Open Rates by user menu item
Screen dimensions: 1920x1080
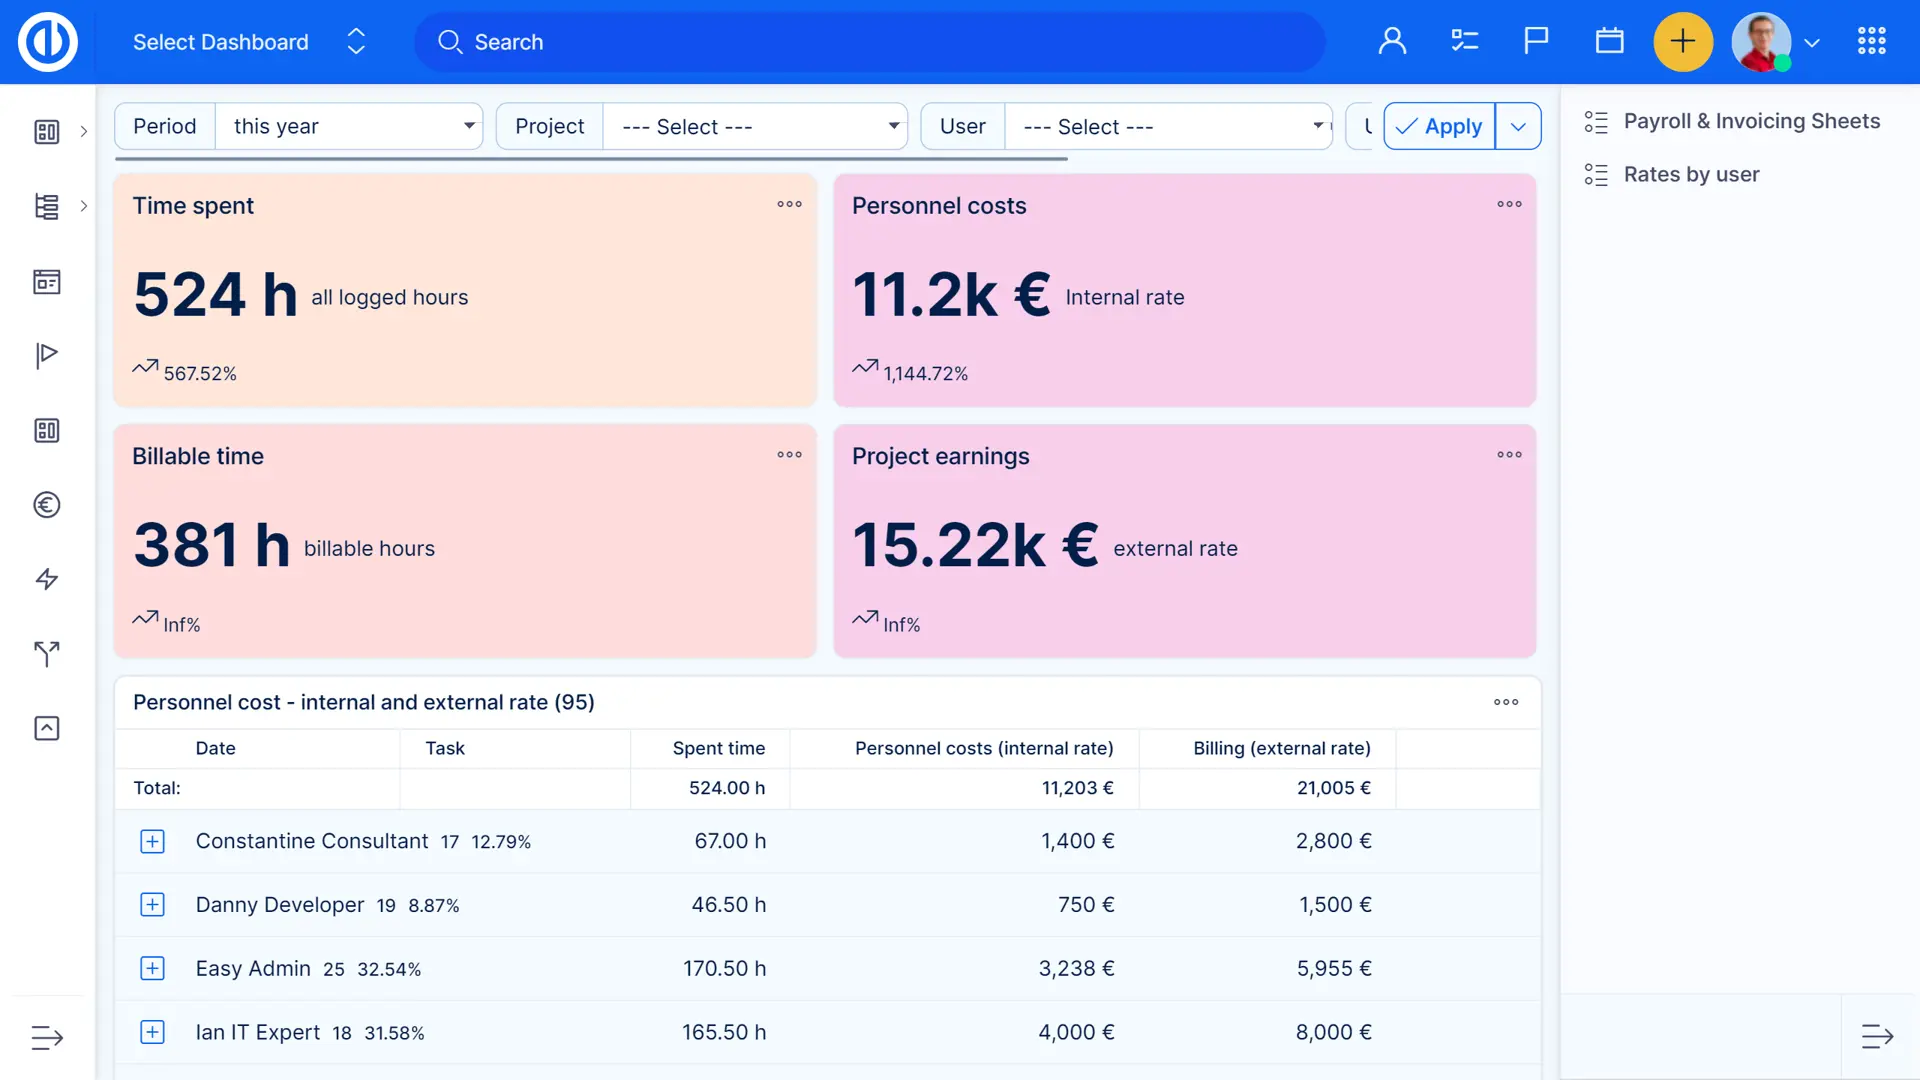click(x=1691, y=174)
